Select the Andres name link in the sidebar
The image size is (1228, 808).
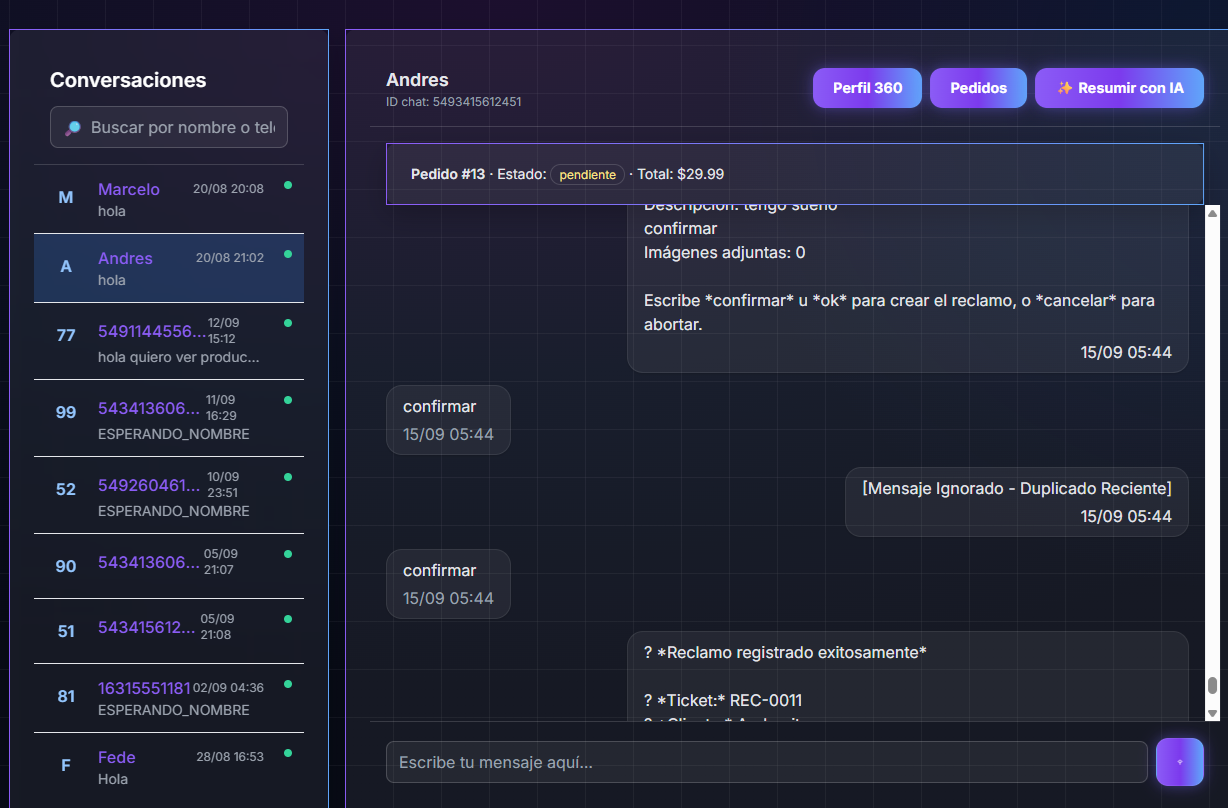coord(125,258)
